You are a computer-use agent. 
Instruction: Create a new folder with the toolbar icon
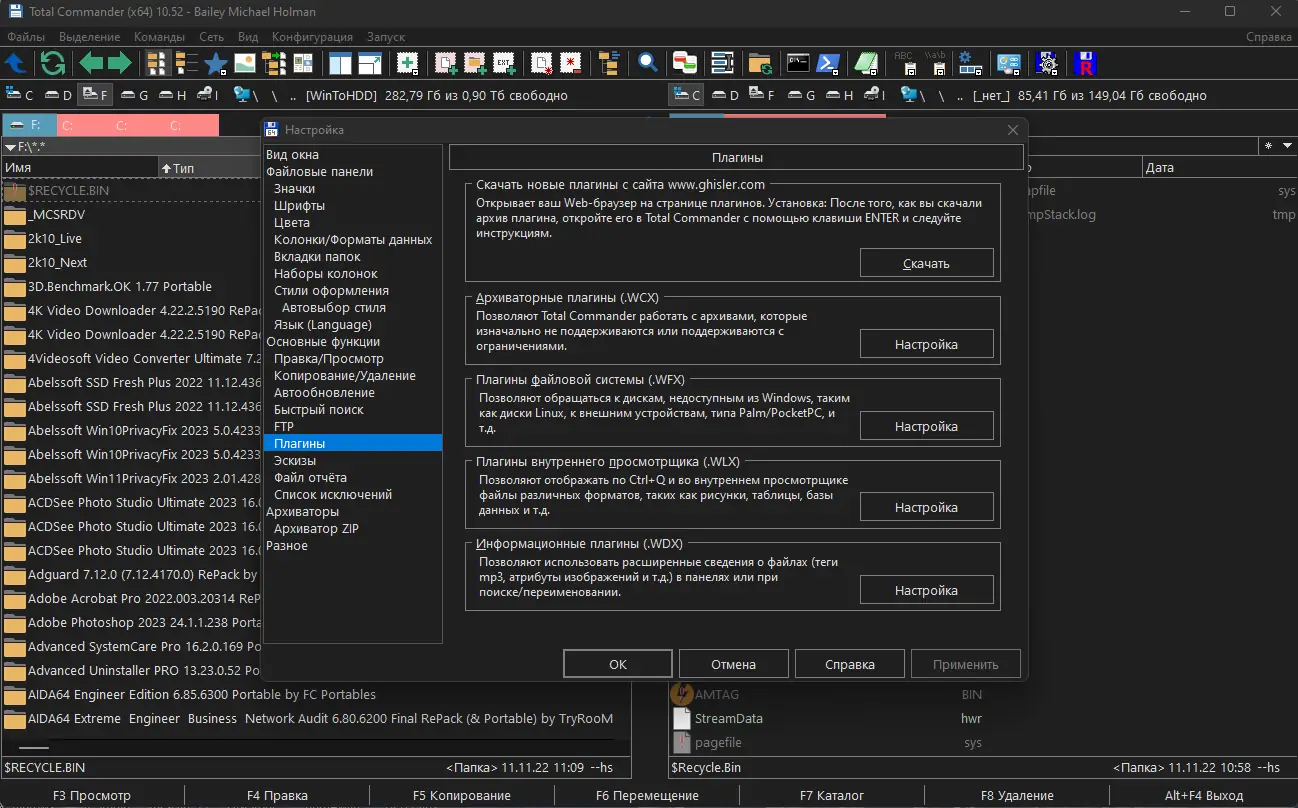click(x=475, y=63)
